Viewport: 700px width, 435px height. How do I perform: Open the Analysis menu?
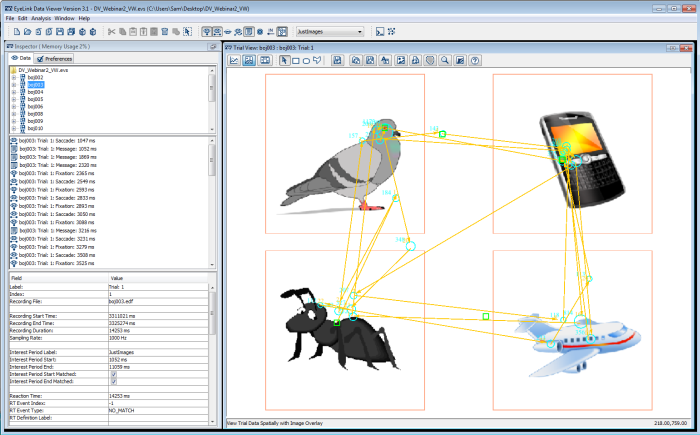click(41, 18)
